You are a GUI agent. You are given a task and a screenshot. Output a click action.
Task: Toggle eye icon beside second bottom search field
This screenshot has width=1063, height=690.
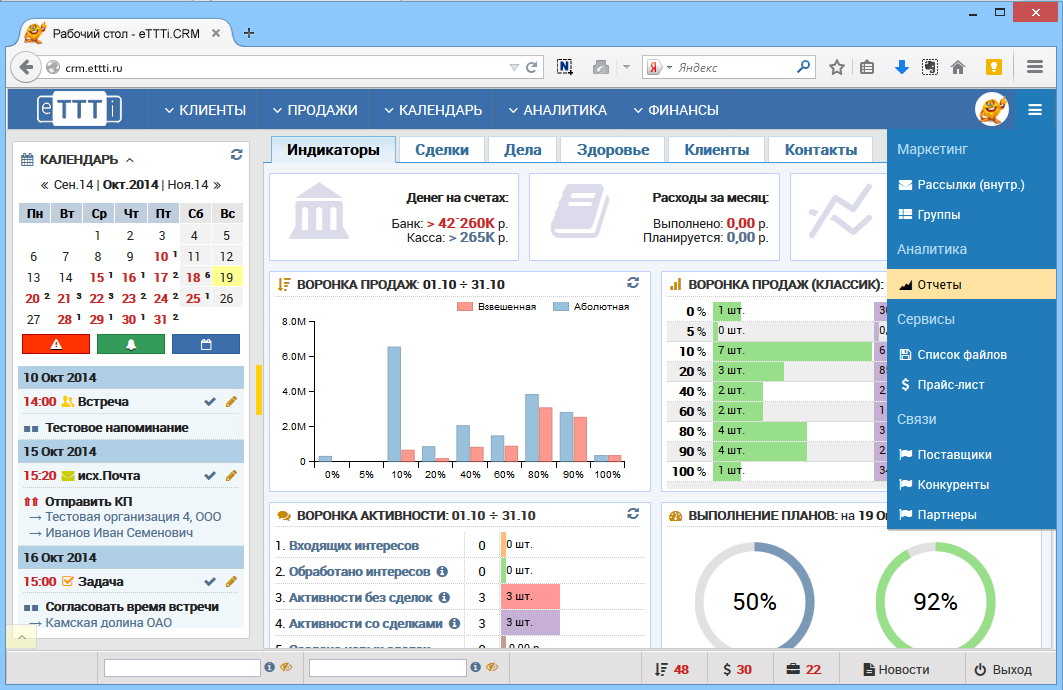tap(492, 667)
